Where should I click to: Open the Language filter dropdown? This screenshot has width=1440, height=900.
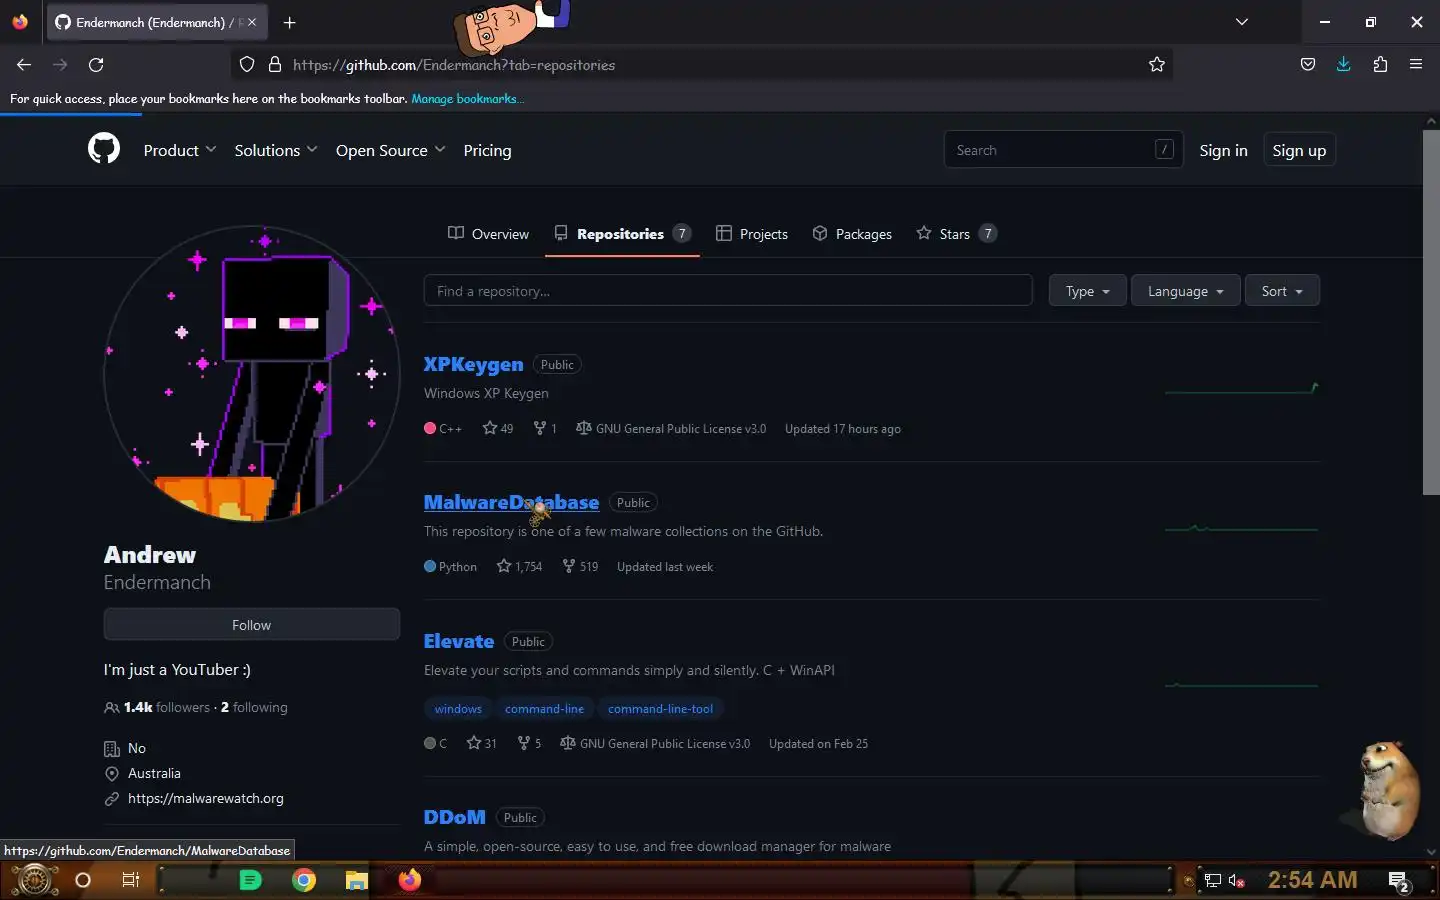pyautogui.click(x=1185, y=291)
